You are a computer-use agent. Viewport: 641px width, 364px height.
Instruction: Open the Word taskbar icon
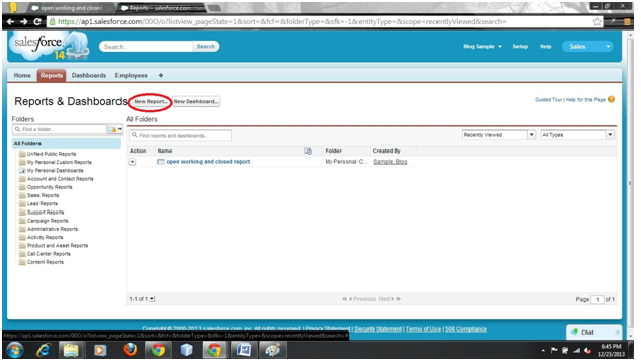(243, 351)
